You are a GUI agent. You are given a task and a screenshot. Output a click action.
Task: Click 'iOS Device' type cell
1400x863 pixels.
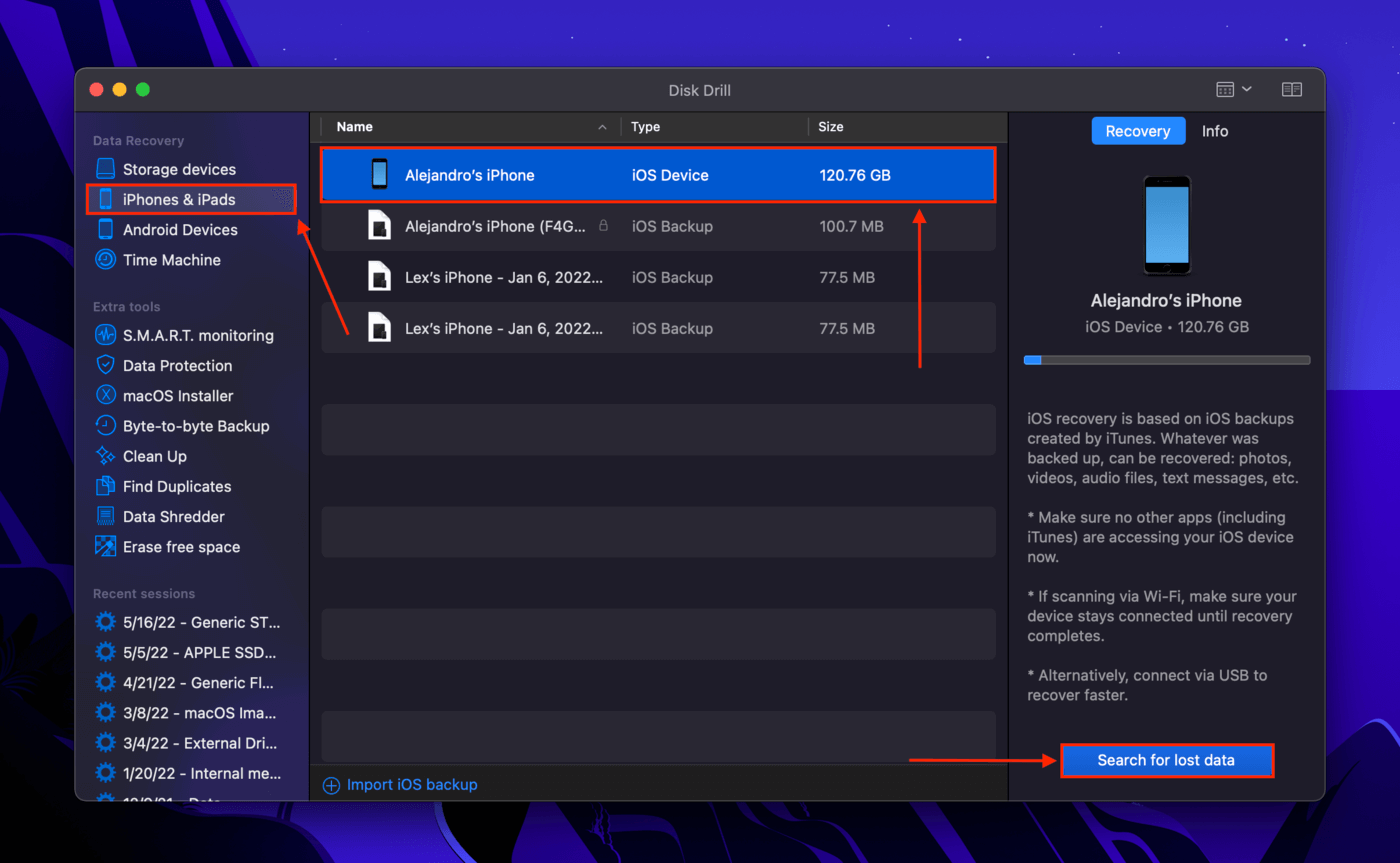(x=670, y=175)
